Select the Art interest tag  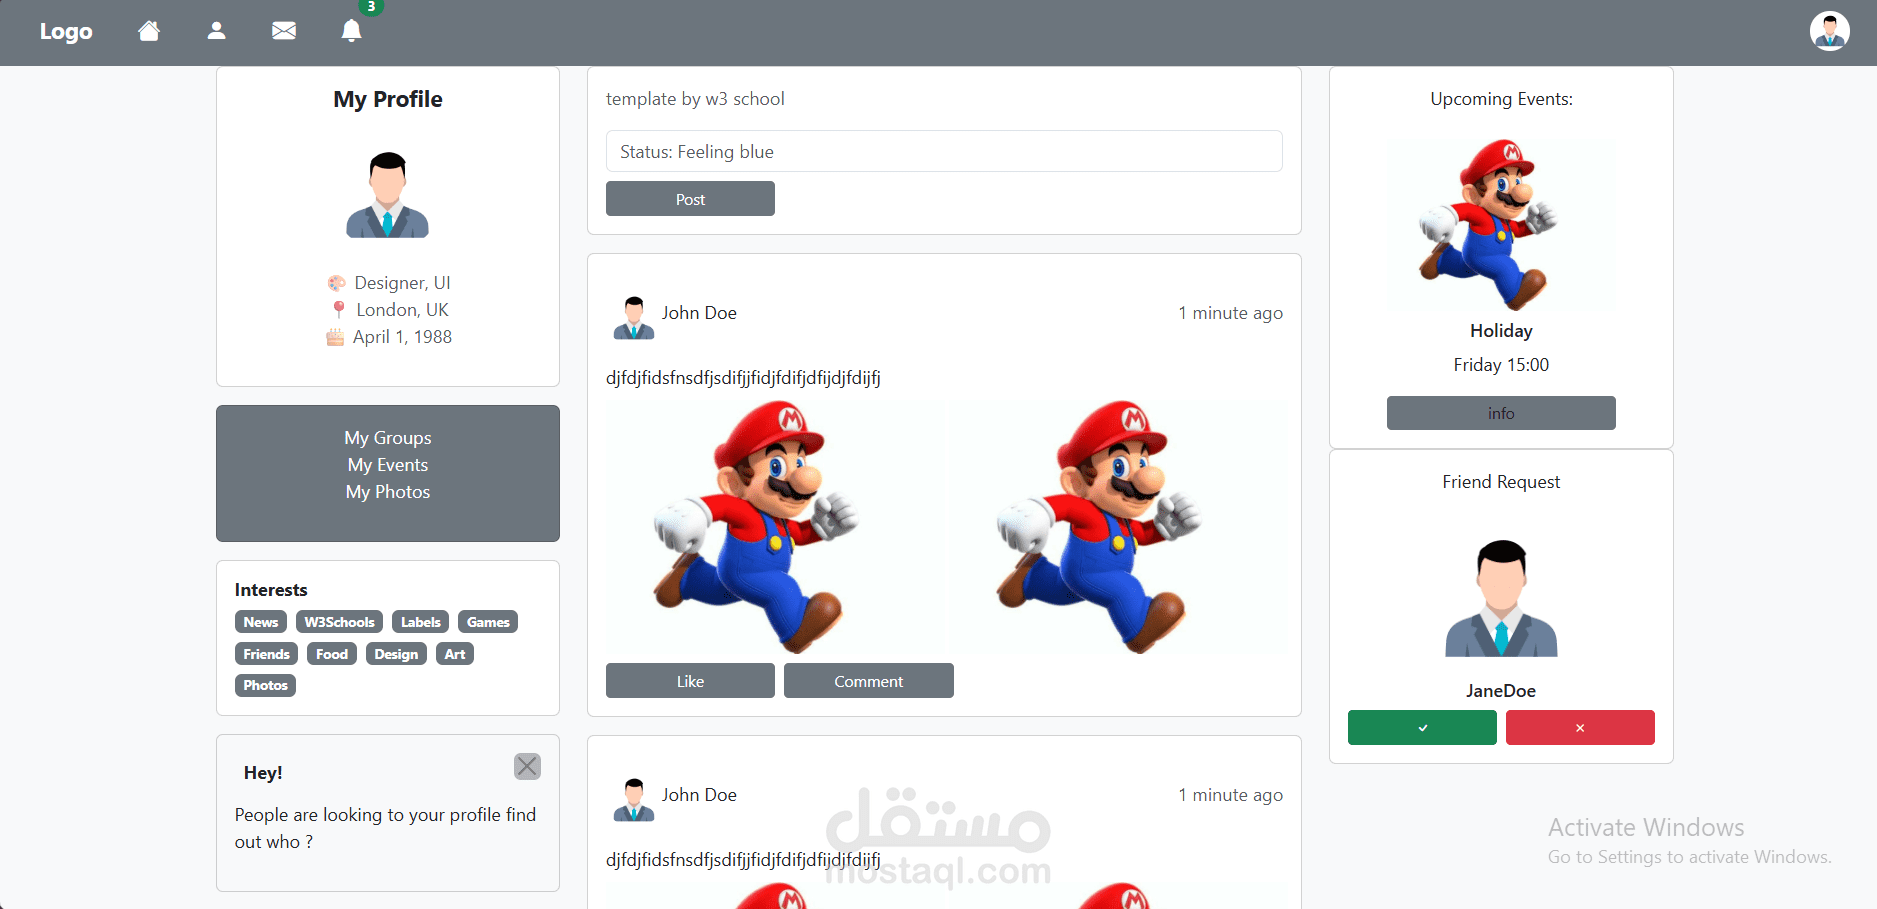point(455,654)
